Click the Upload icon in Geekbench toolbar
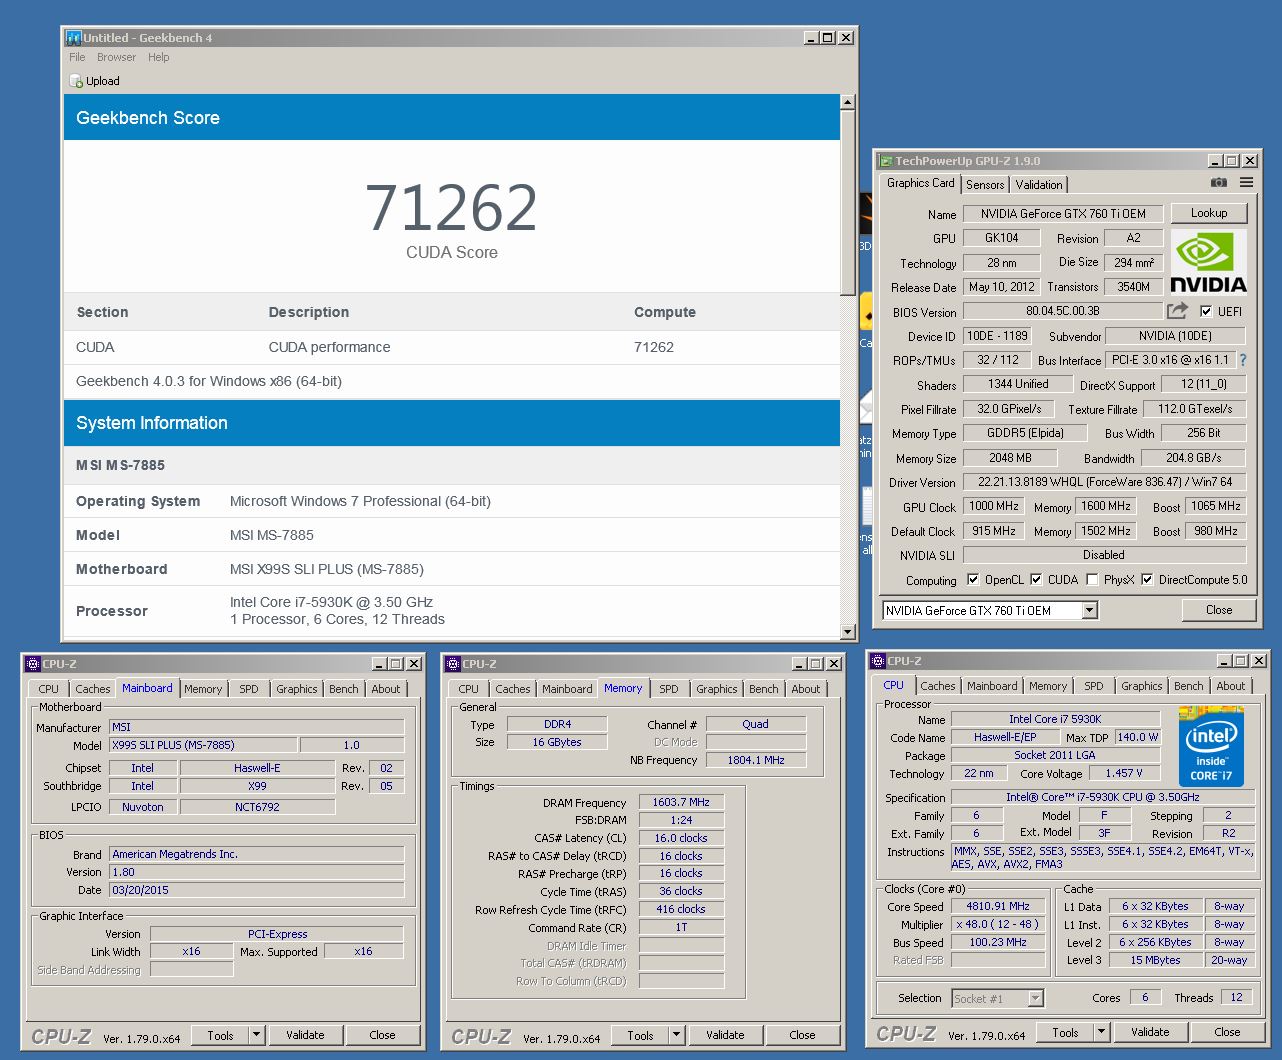The height and width of the screenshot is (1060, 1282). pos(77,81)
